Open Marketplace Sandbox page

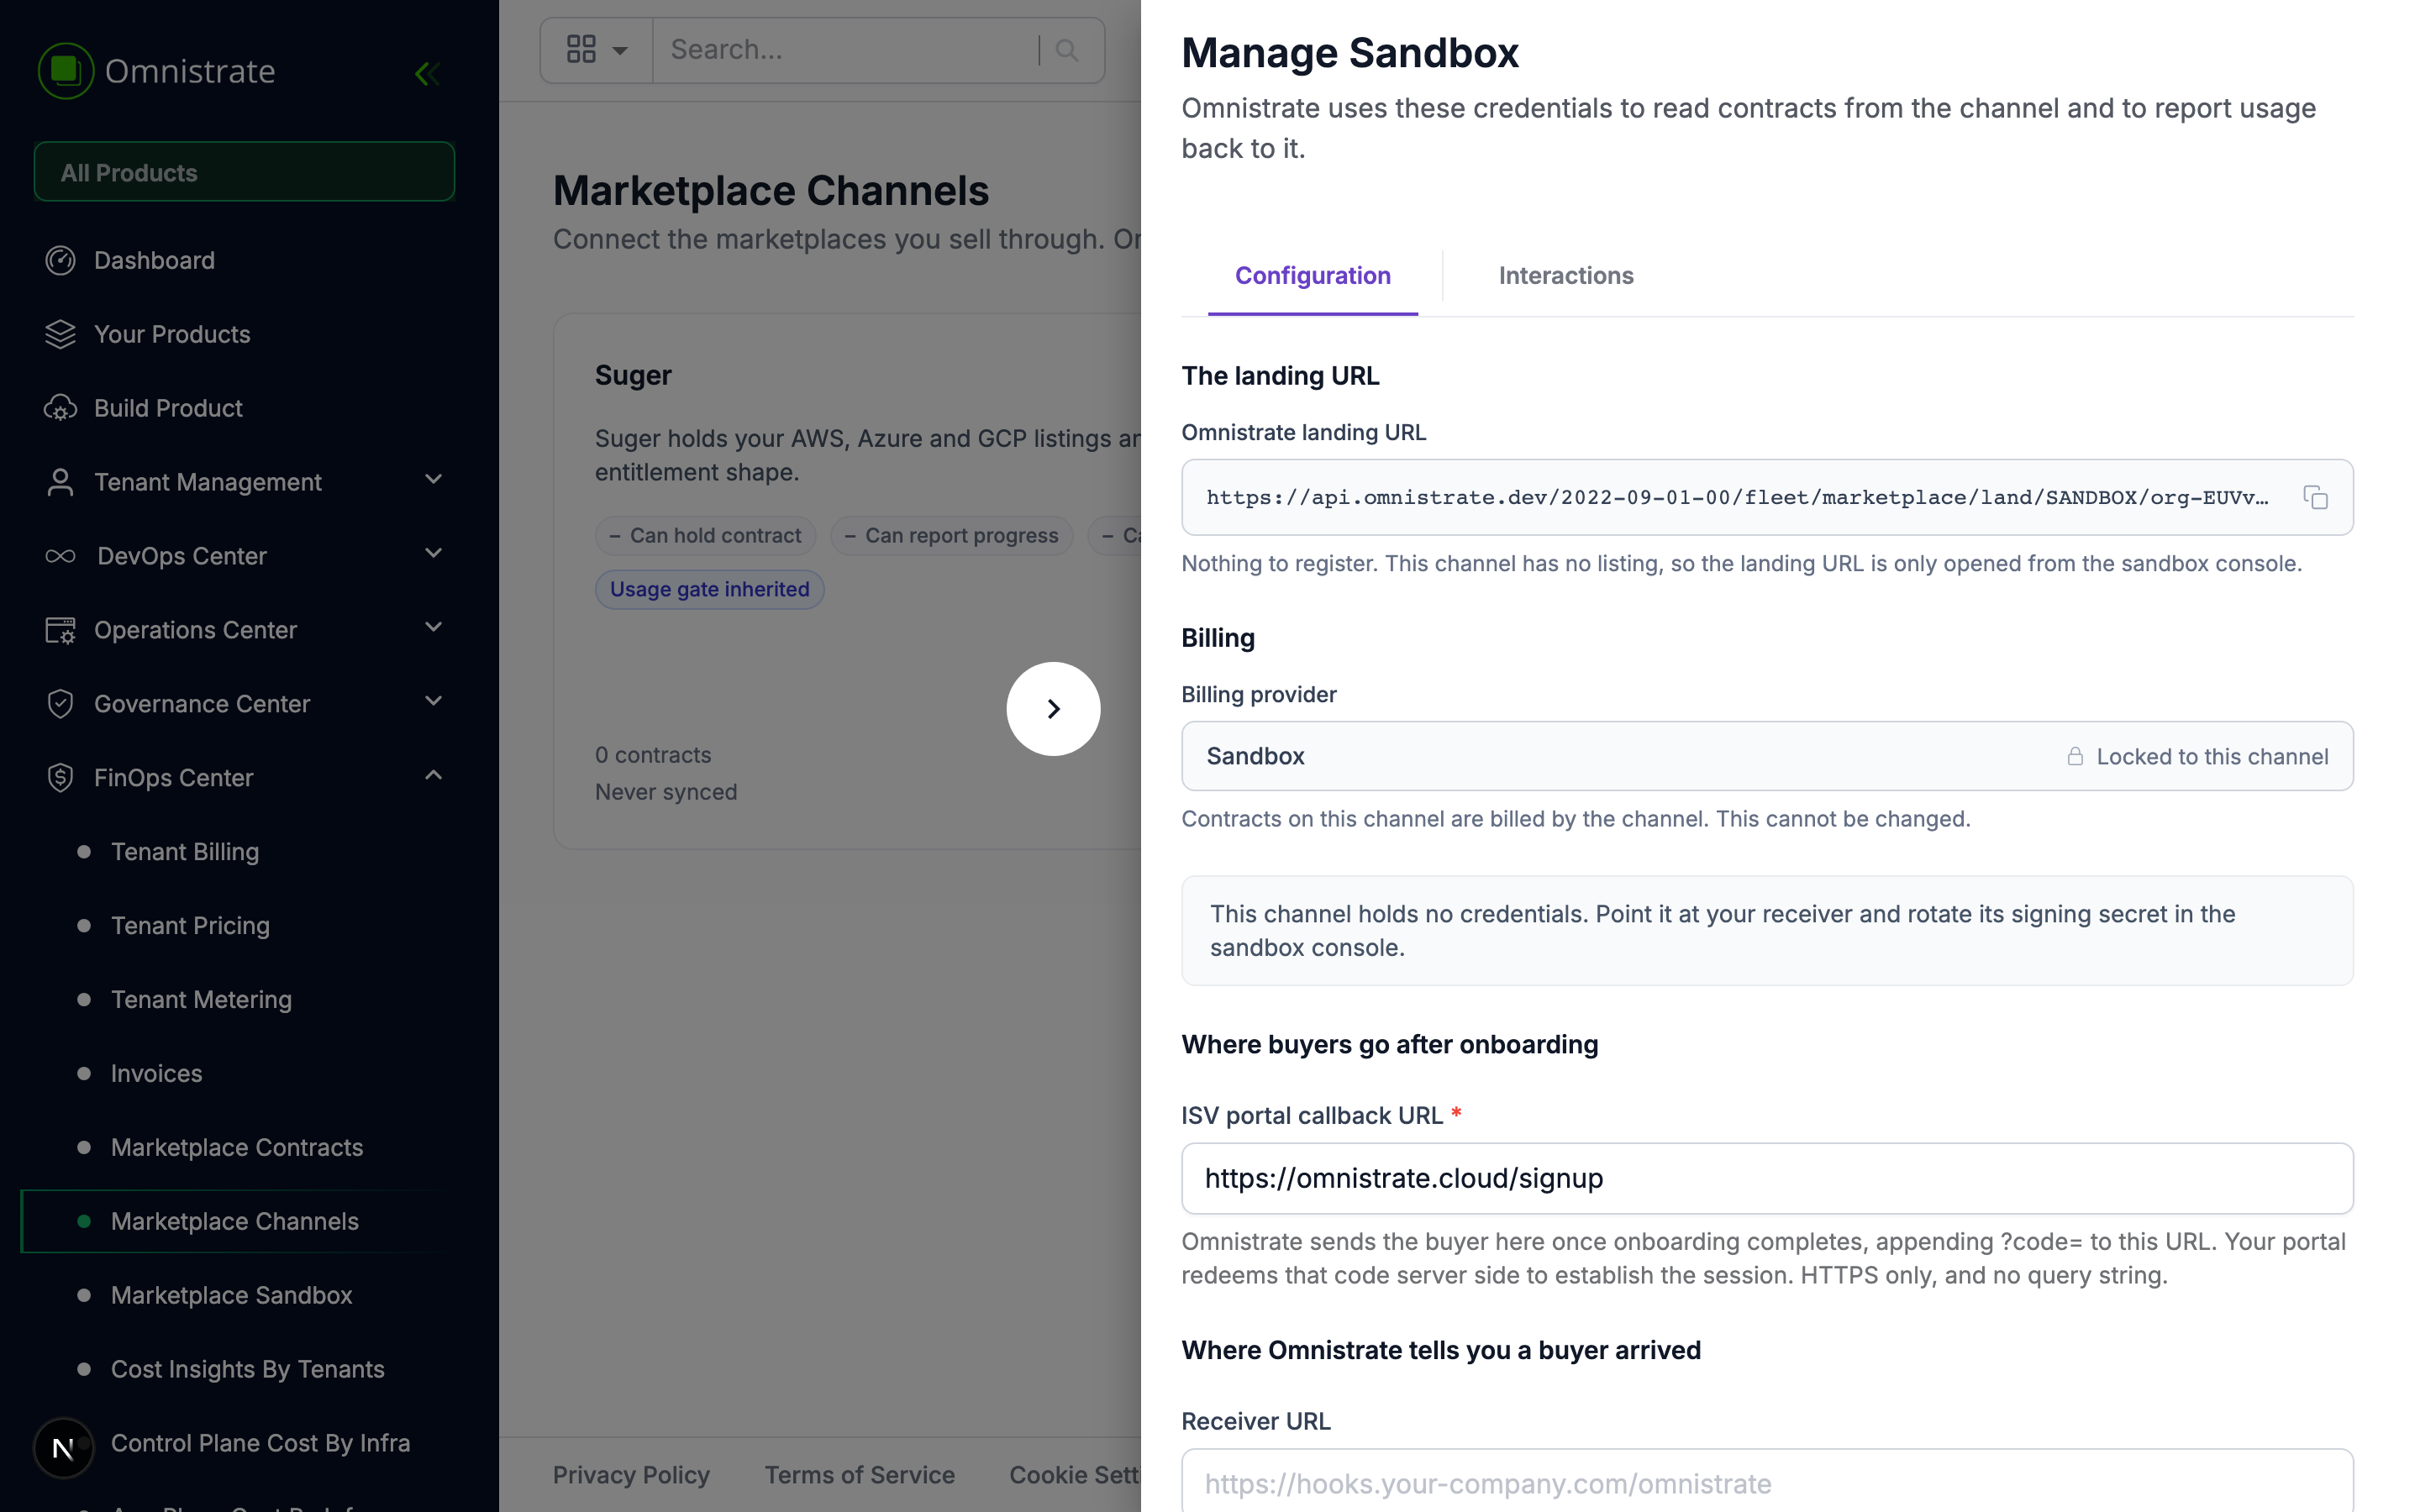point(231,1296)
